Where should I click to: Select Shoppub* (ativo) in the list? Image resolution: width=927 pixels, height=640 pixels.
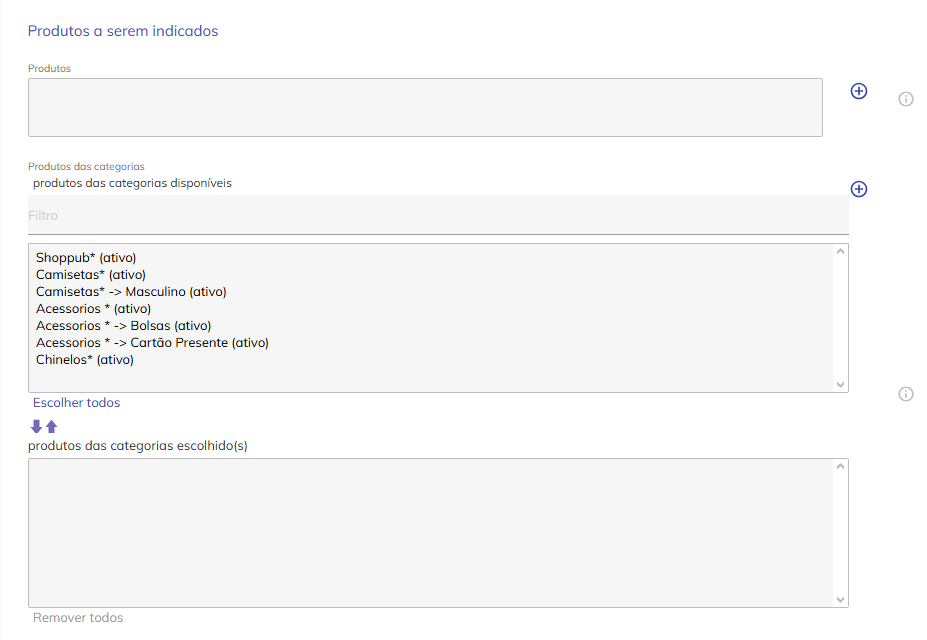[86, 258]
